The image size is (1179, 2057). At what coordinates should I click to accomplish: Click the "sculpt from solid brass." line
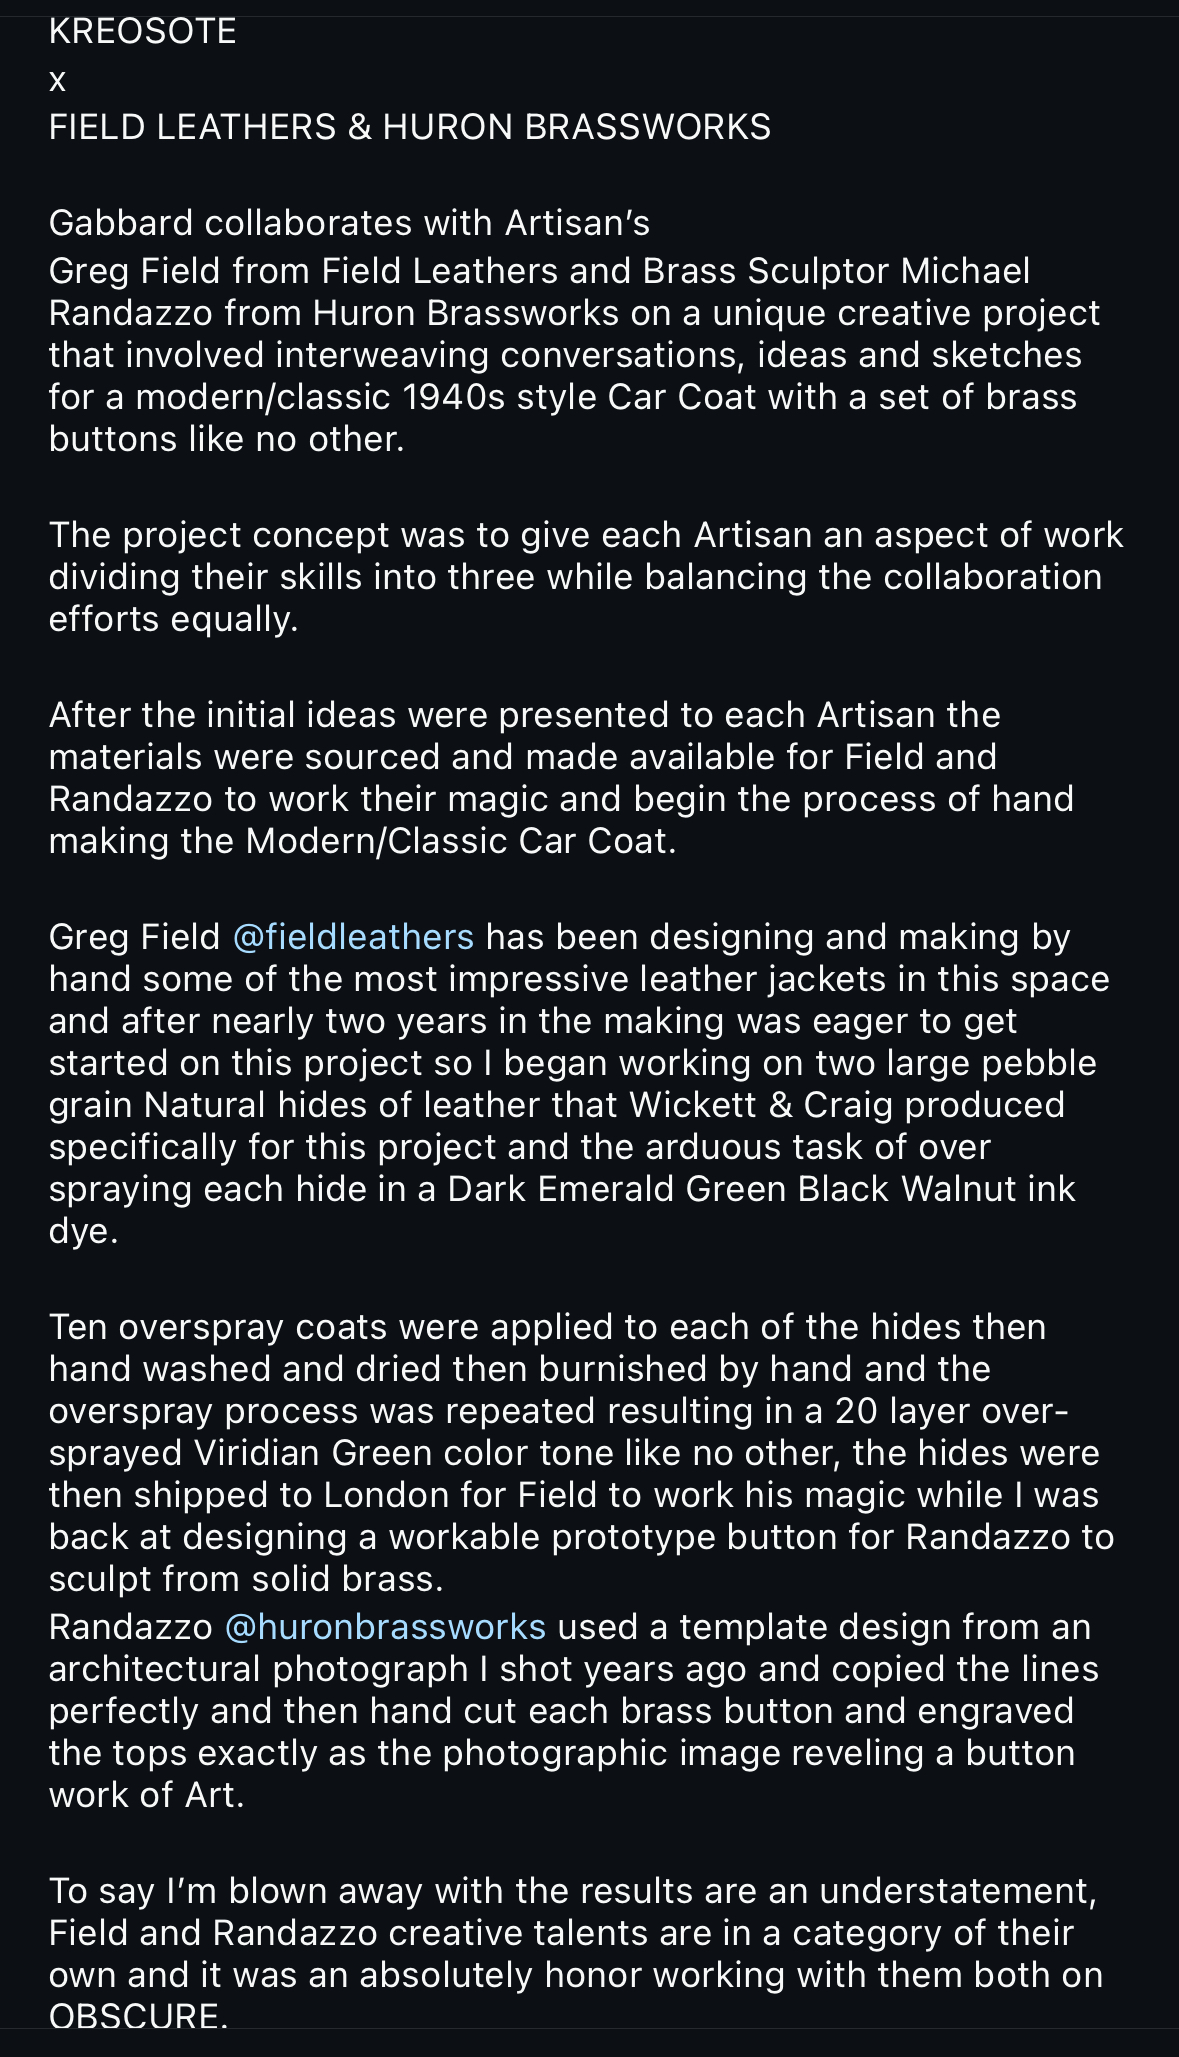click(246, 1579)
